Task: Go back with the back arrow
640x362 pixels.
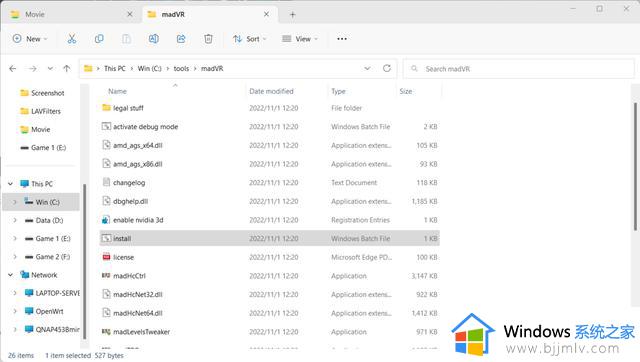Action: click(x=13, y=69)
